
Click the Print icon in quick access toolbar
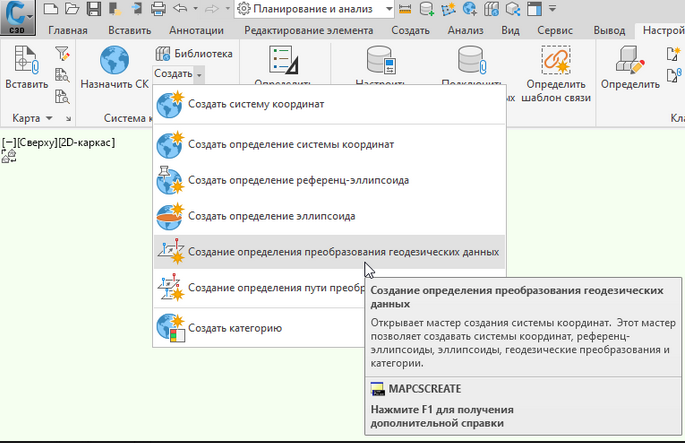pos(160,9)
